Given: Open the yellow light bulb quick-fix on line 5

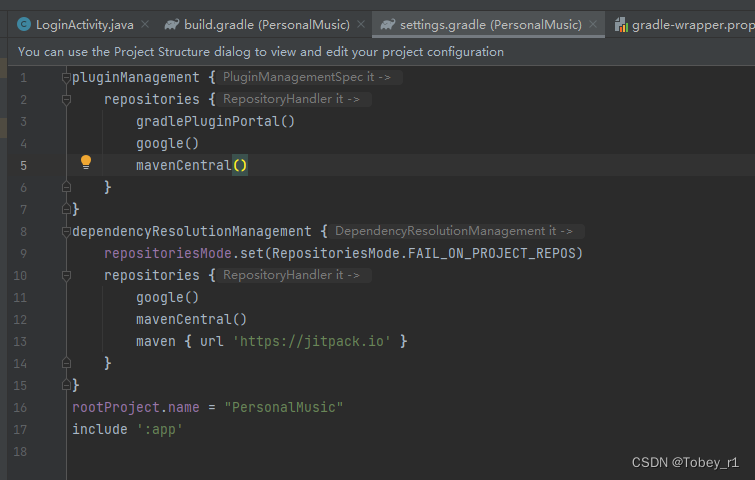Looking at the screenshot, I should [86, 162].
